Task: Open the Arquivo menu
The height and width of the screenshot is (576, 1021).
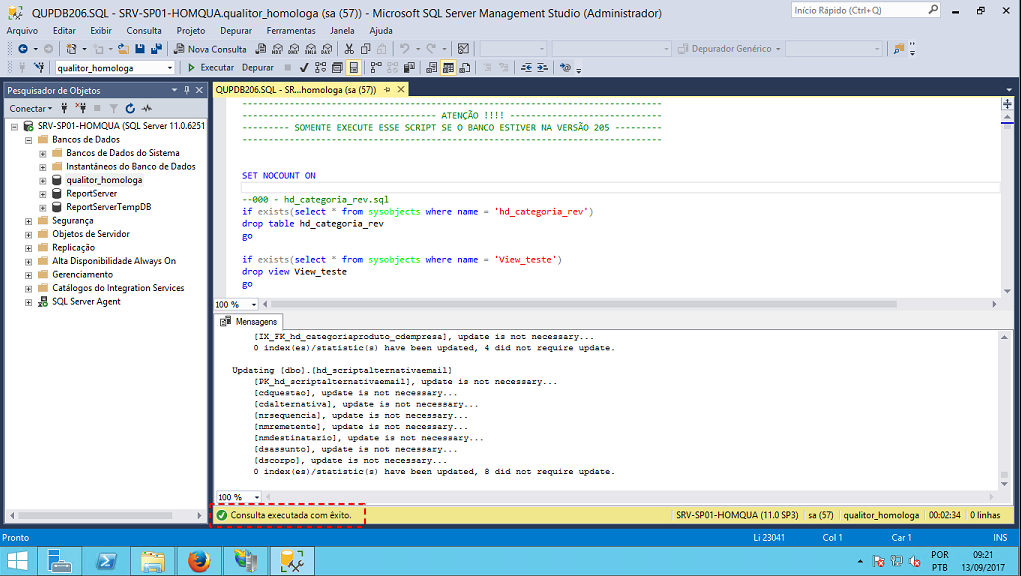Action: pos(22,31)
